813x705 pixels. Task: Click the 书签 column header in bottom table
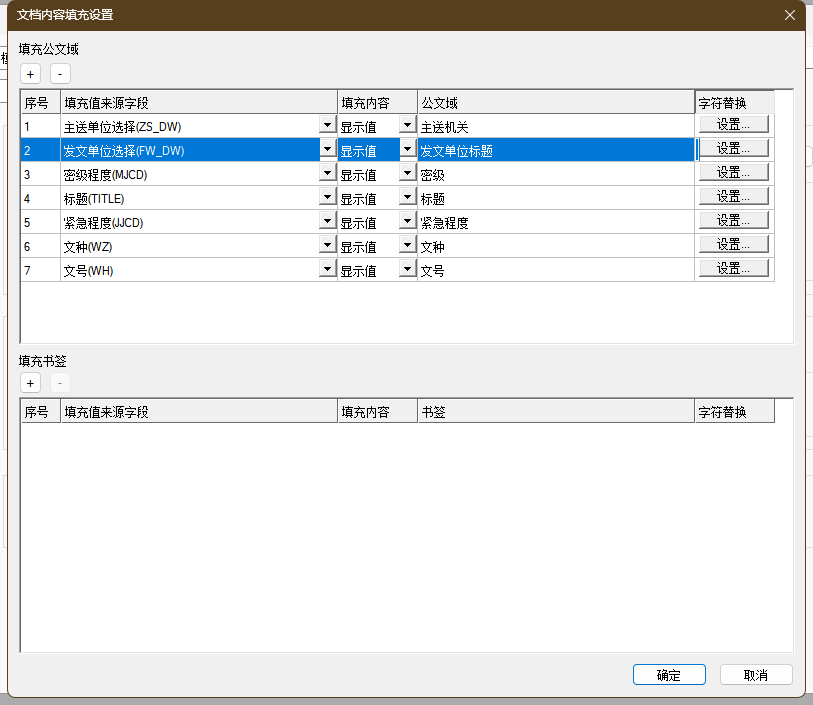click(x=555, y=412)
